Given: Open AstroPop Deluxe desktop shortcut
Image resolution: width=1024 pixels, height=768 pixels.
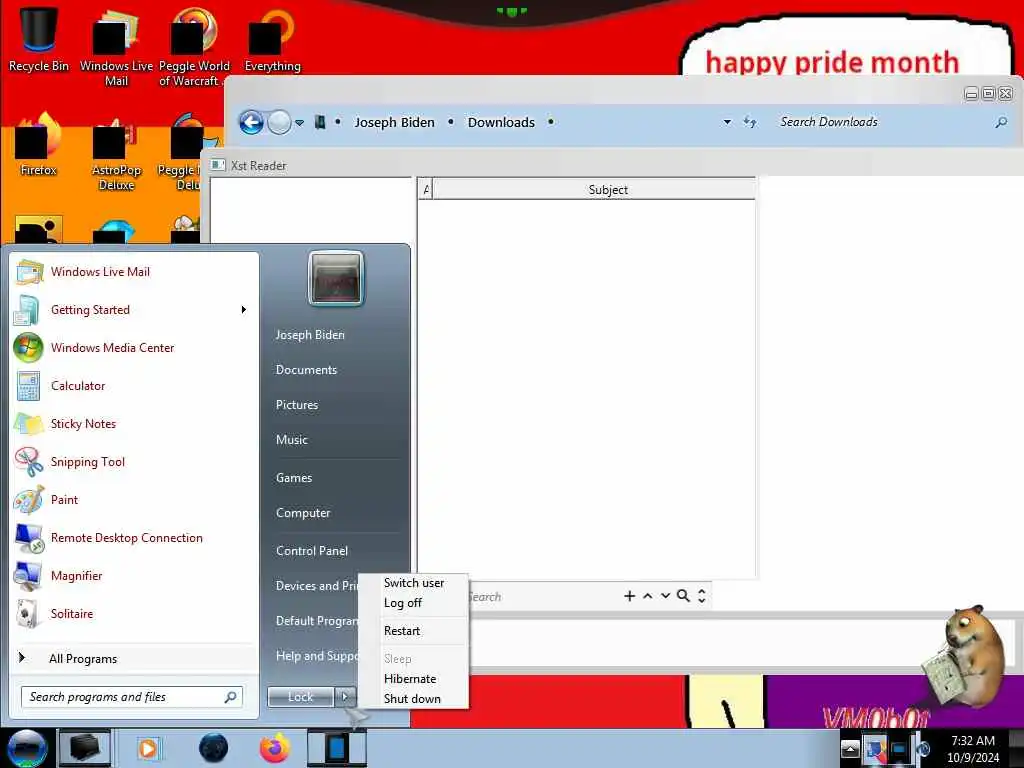Looking at the screenshot, I should tap(116, 153).
